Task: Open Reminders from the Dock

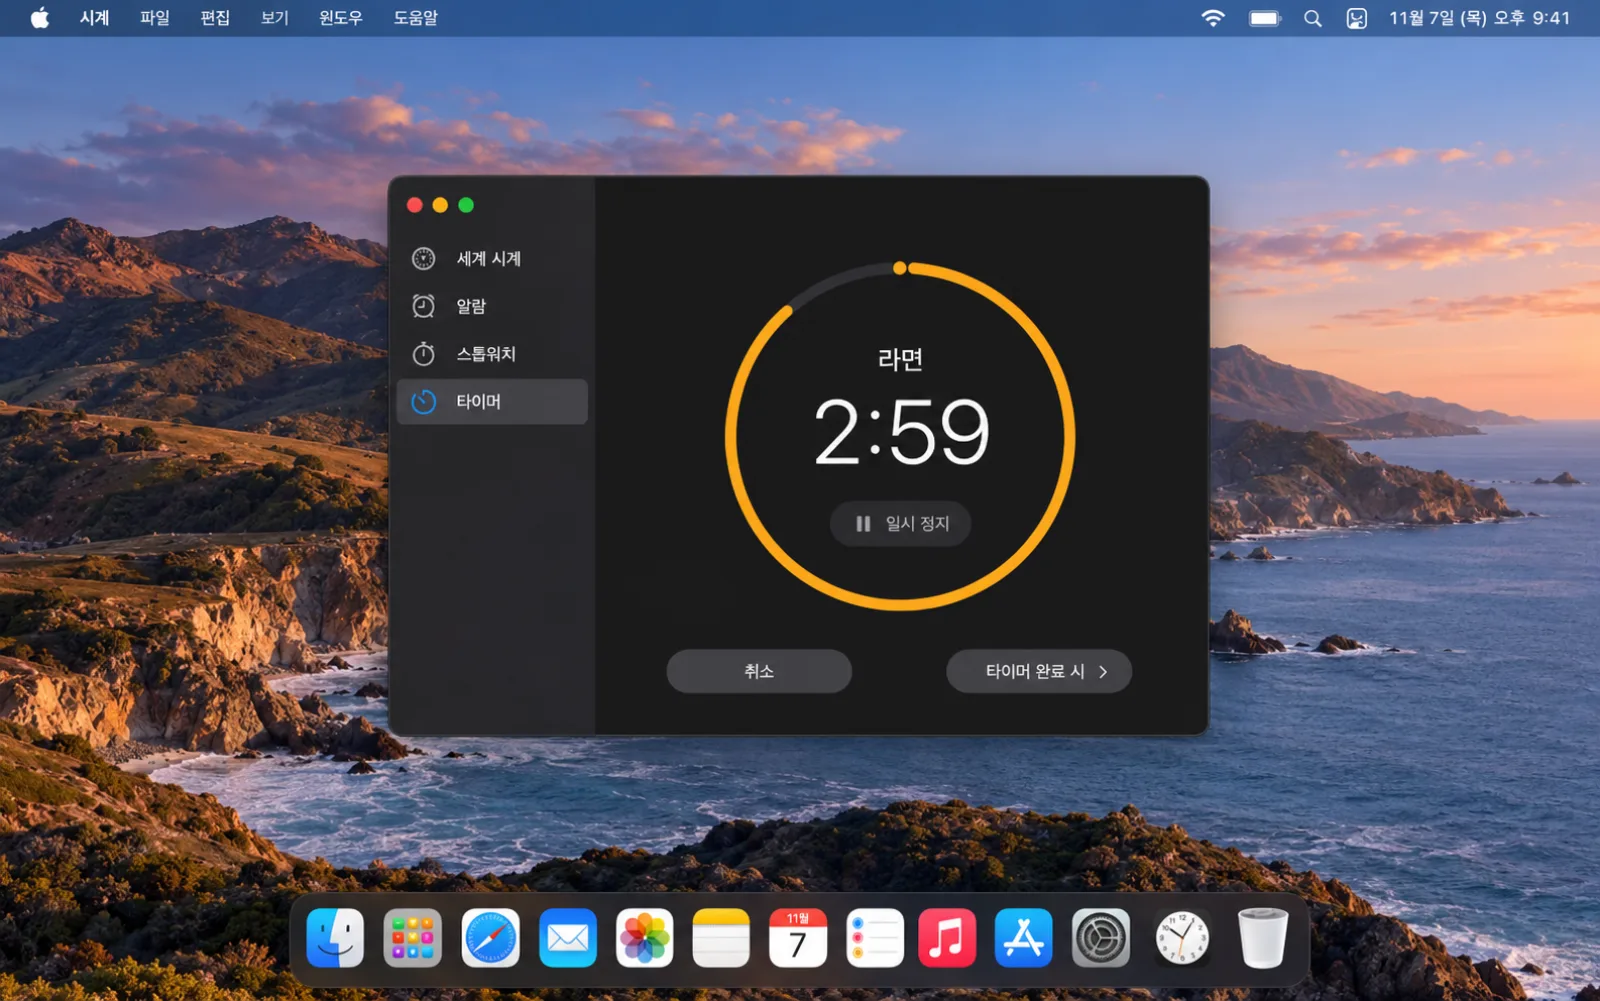Action: pyautogui.click(x=875, y=938)
